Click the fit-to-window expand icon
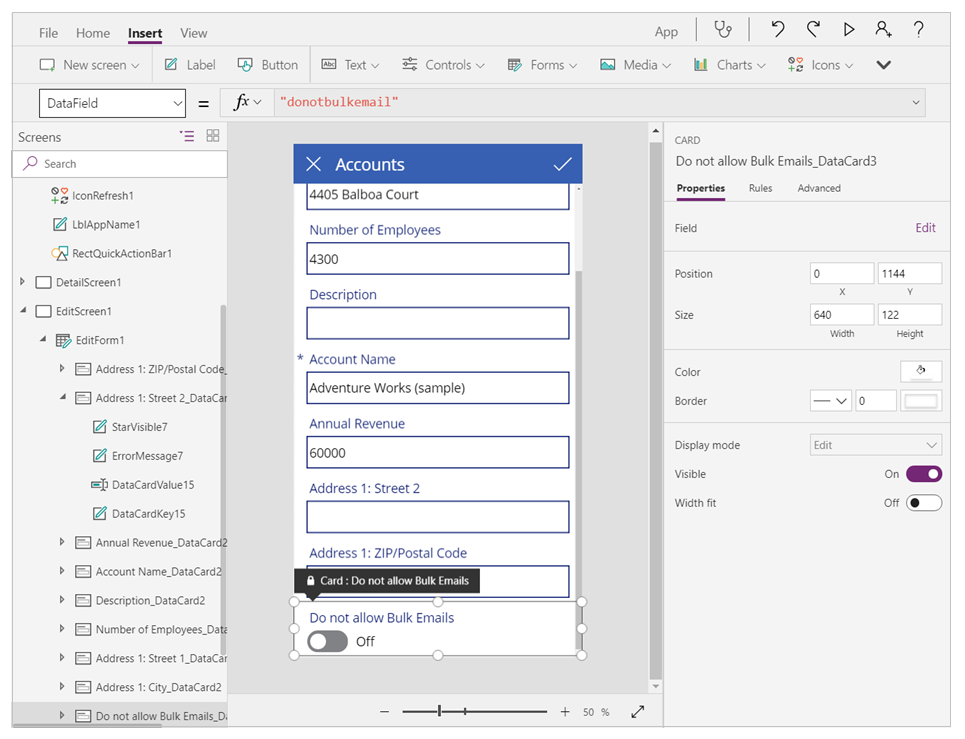965x739 pixels. (638, 712)
